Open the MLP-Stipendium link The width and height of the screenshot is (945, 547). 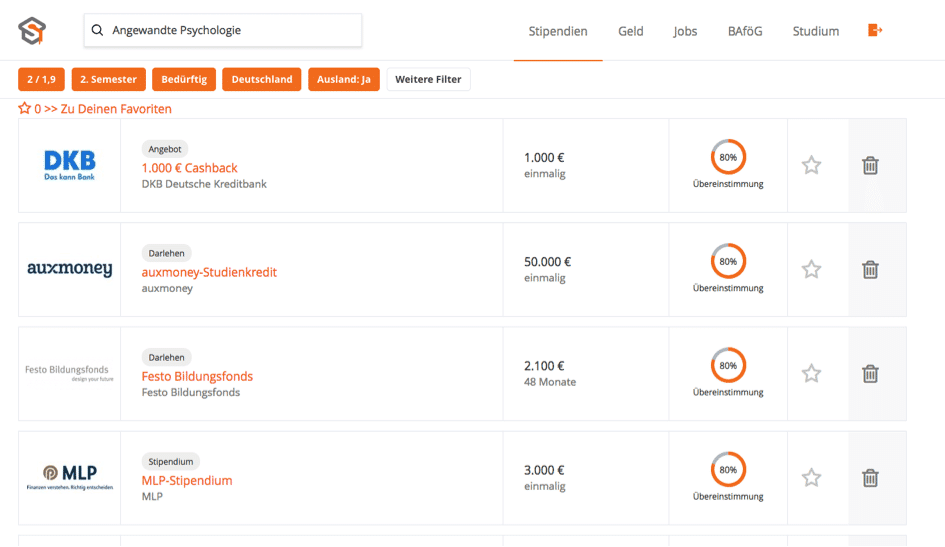point(187,481)
